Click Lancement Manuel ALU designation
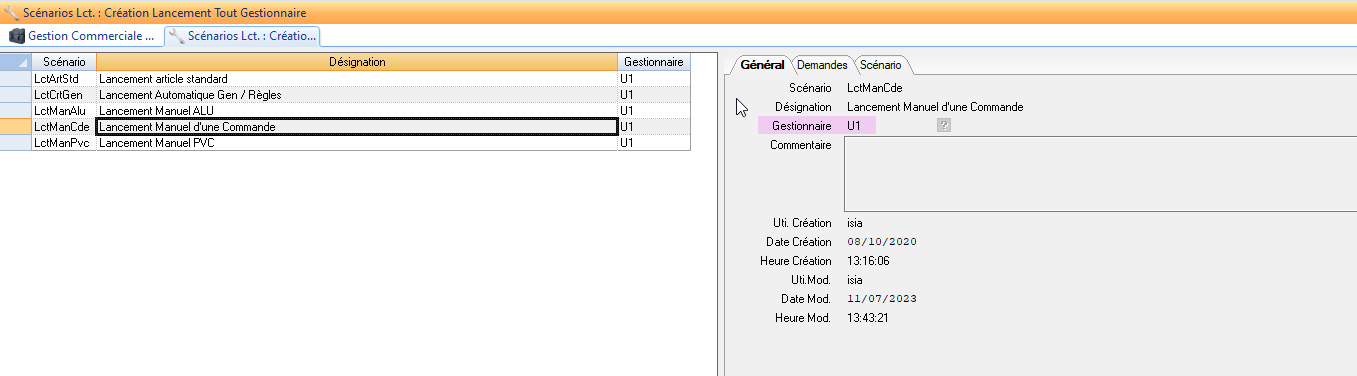 click(357, 111)
